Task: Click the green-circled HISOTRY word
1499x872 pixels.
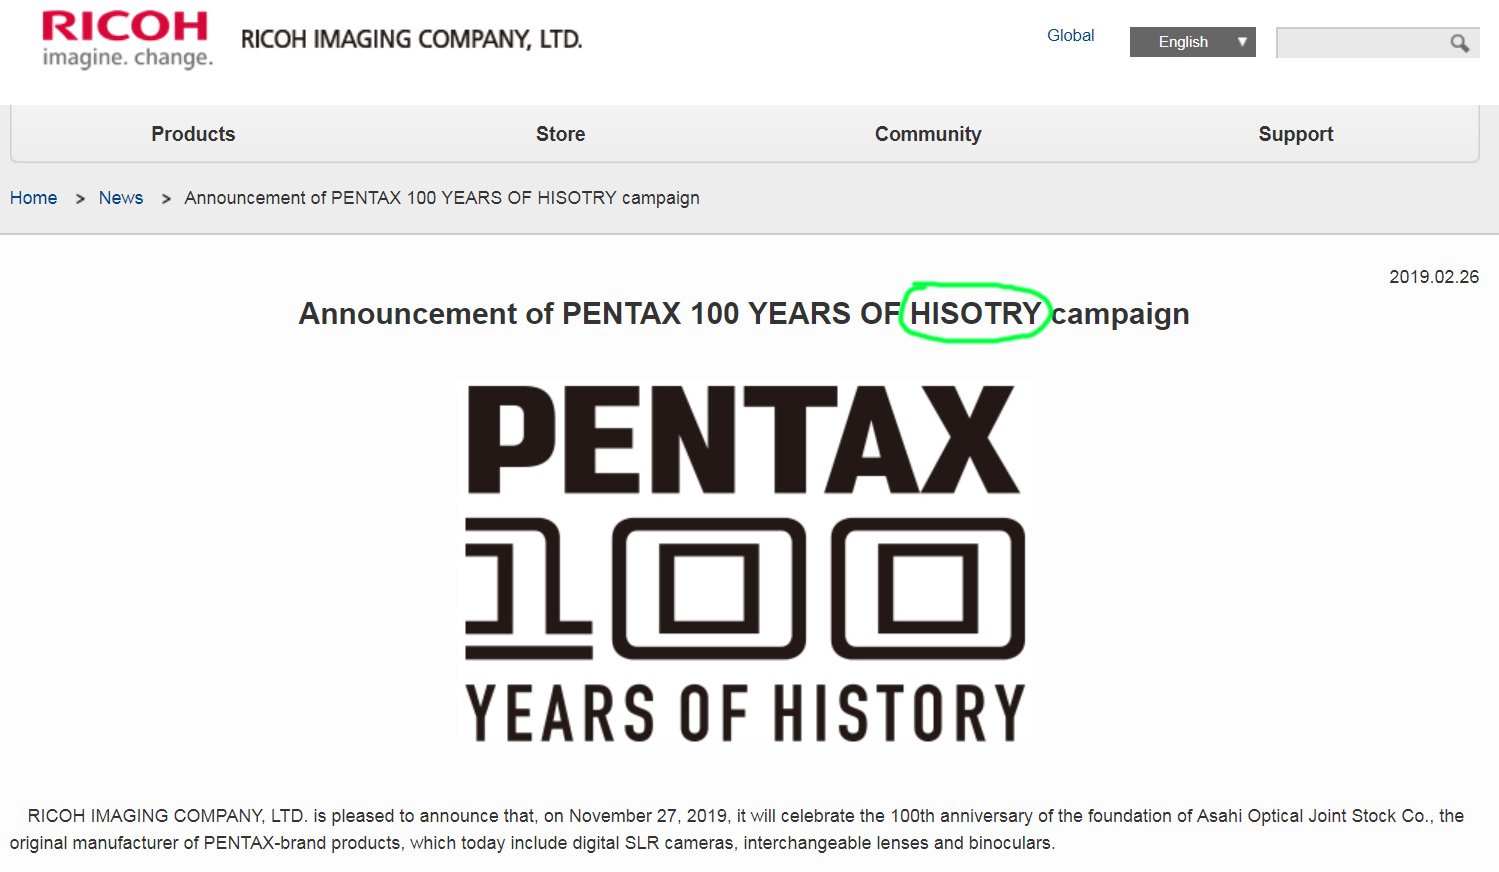Action: (x=975, y=314)
